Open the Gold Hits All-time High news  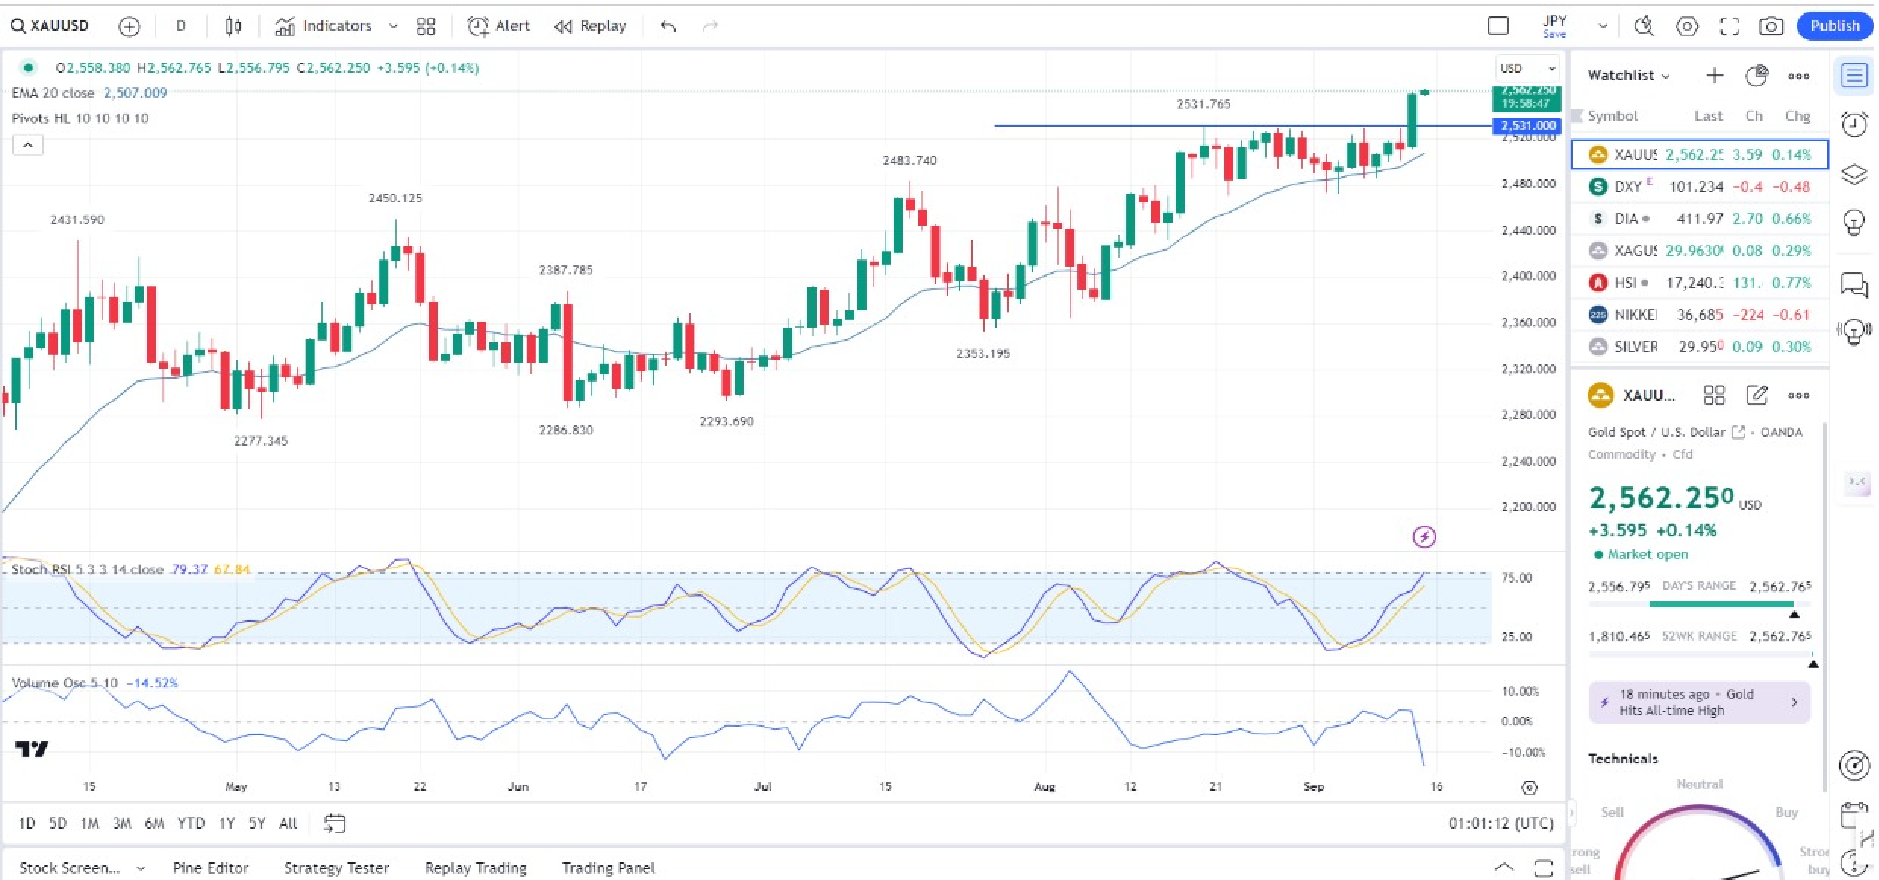pos(1698,702)
